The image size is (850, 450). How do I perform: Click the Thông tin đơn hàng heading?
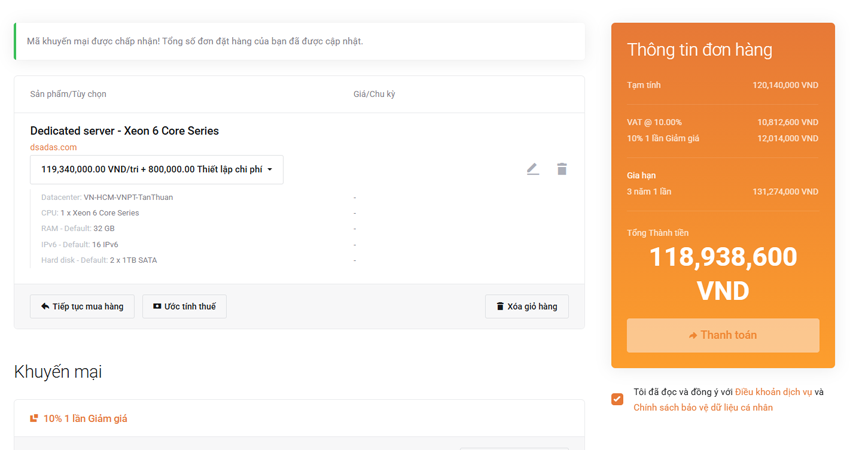(699, 50)
